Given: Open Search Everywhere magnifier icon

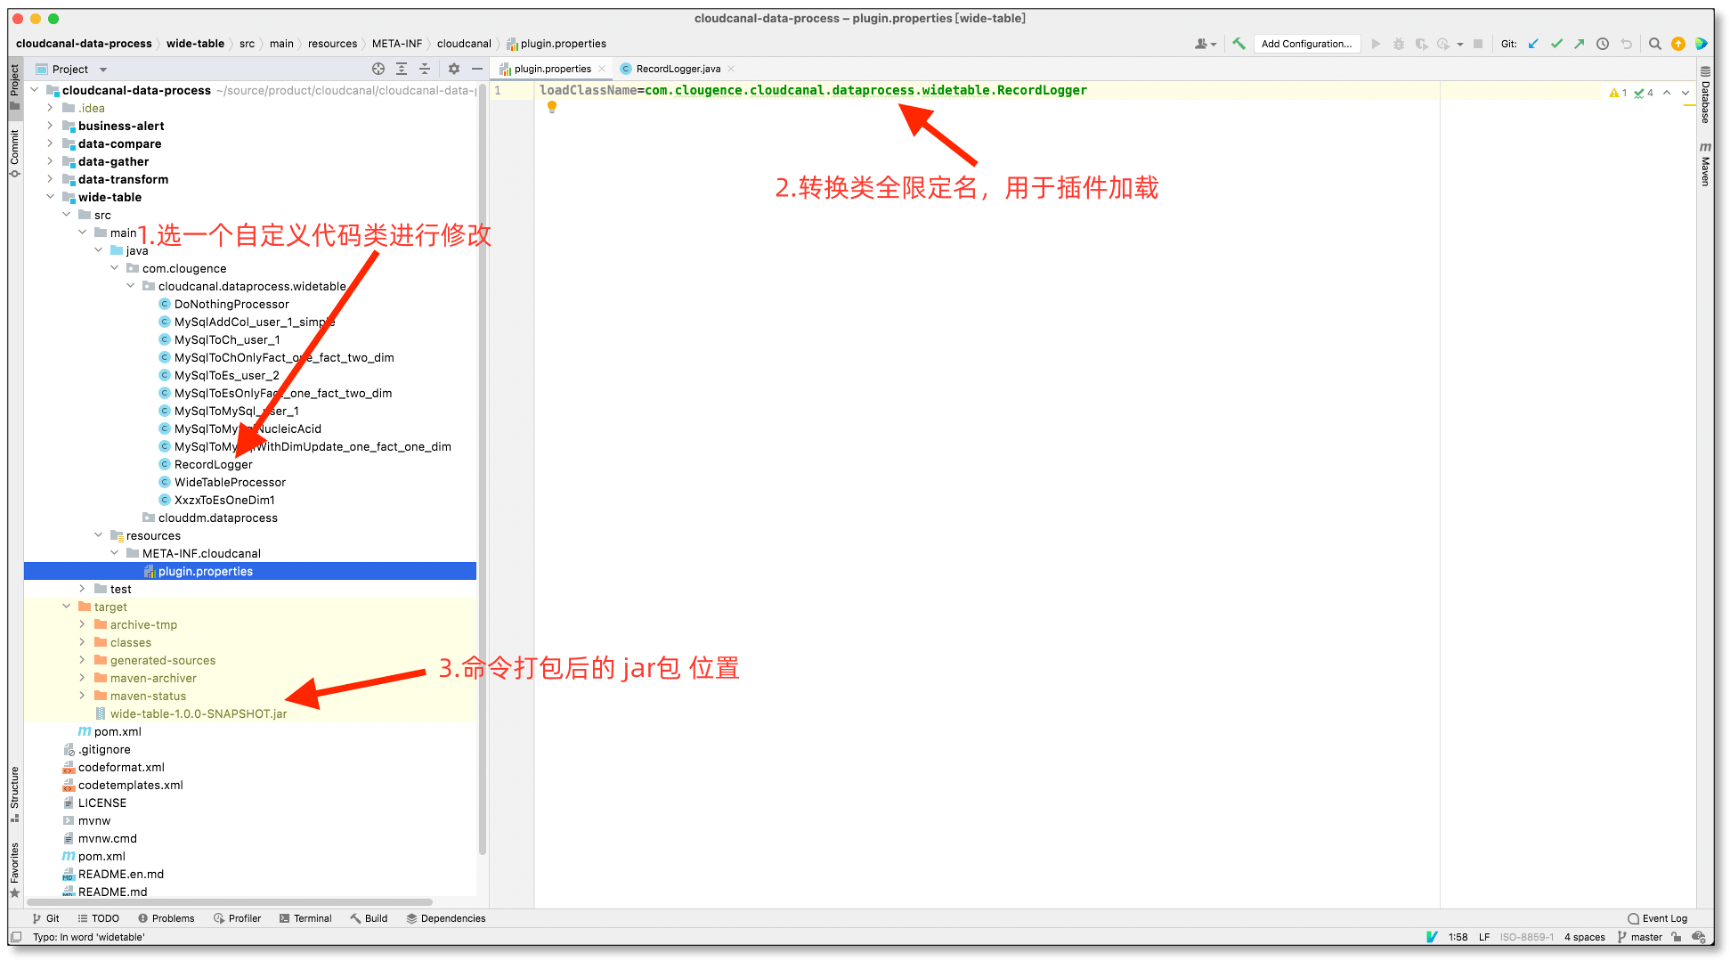Looking at the screenshot, I should (1655, 44).
